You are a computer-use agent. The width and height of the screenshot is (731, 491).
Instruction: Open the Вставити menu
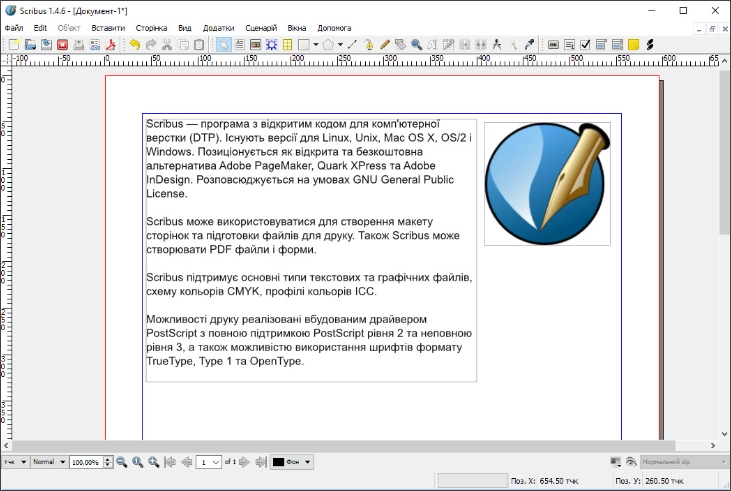click(x=108, y=28)
